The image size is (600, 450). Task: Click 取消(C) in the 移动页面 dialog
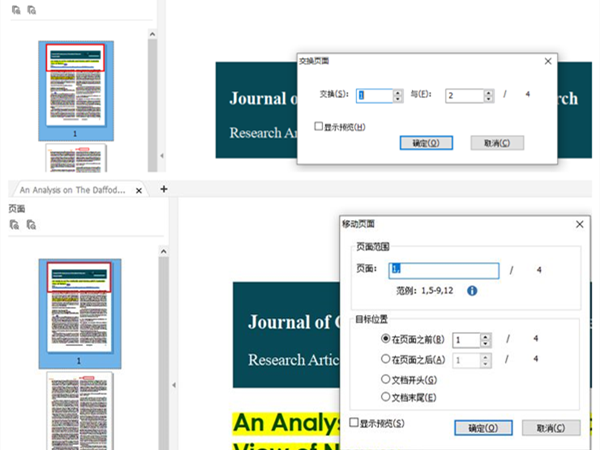click(551, 427)
